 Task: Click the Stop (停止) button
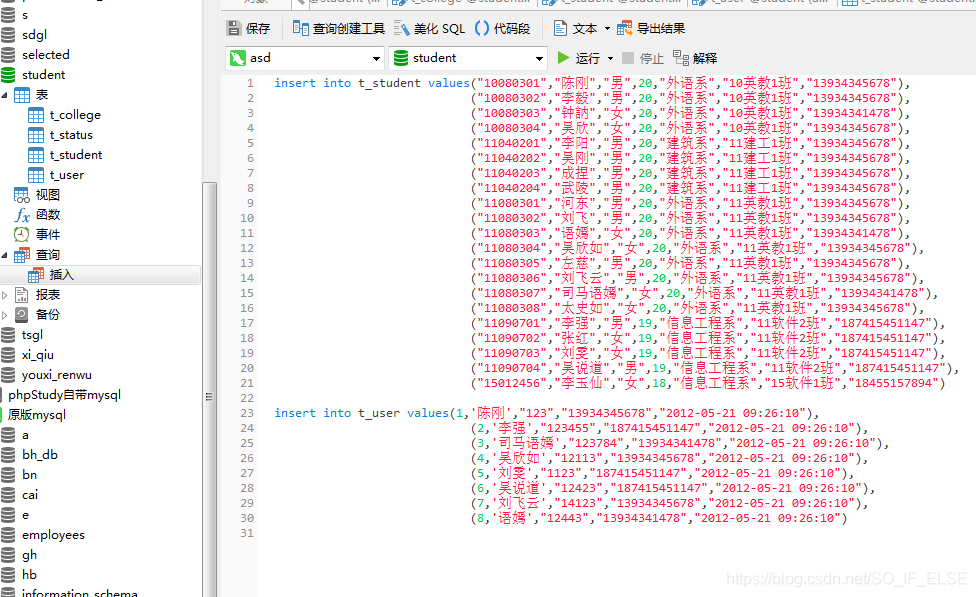643,58
